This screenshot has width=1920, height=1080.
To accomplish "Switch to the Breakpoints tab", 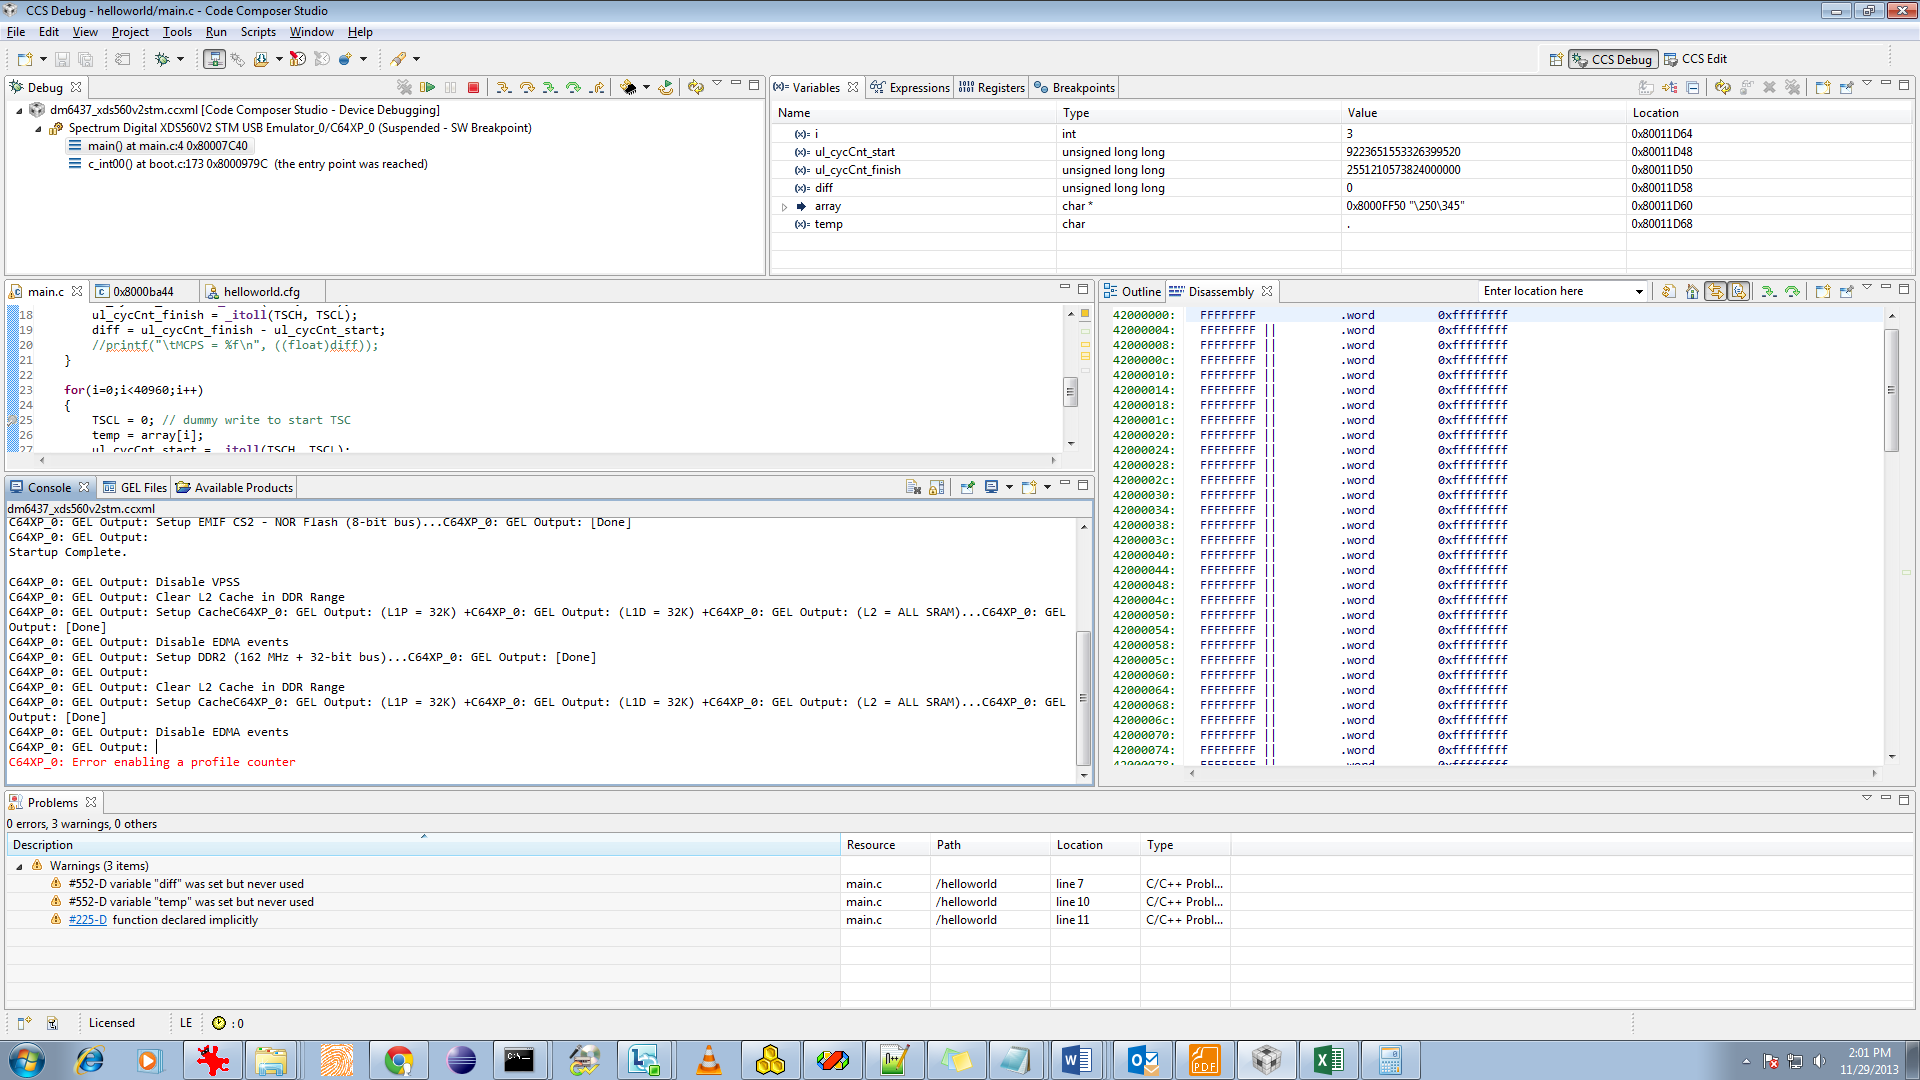I will click(1074, 88).
